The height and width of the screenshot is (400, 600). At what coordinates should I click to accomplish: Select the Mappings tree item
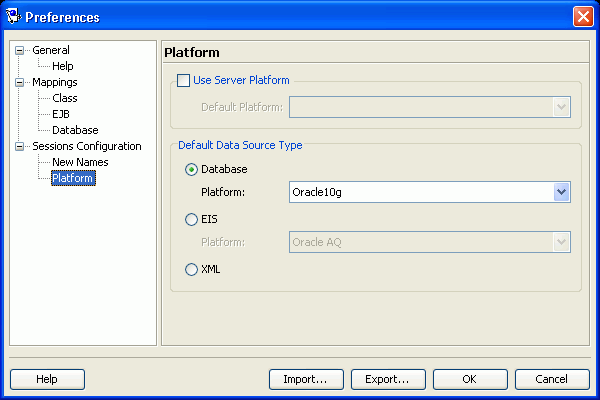coord(55,82)
